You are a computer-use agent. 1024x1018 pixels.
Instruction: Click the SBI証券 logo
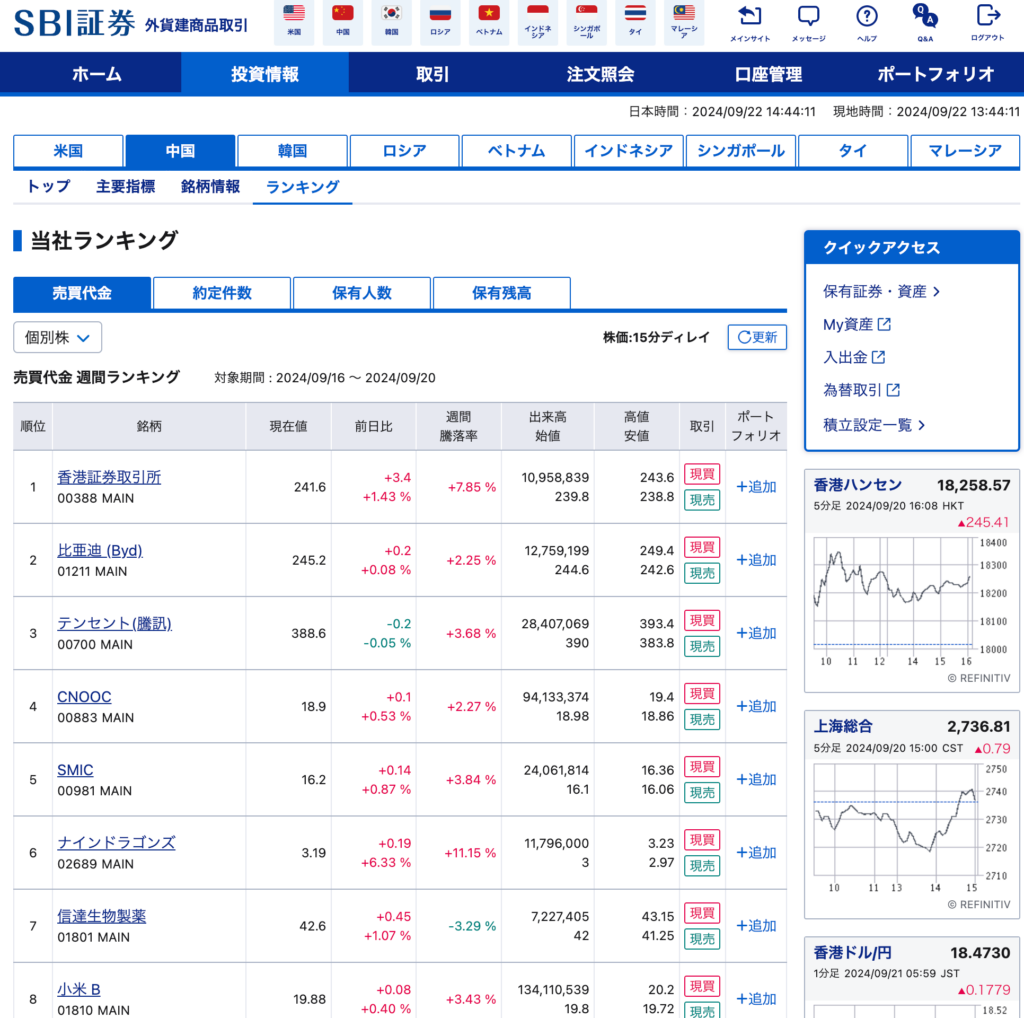(74, 24)
